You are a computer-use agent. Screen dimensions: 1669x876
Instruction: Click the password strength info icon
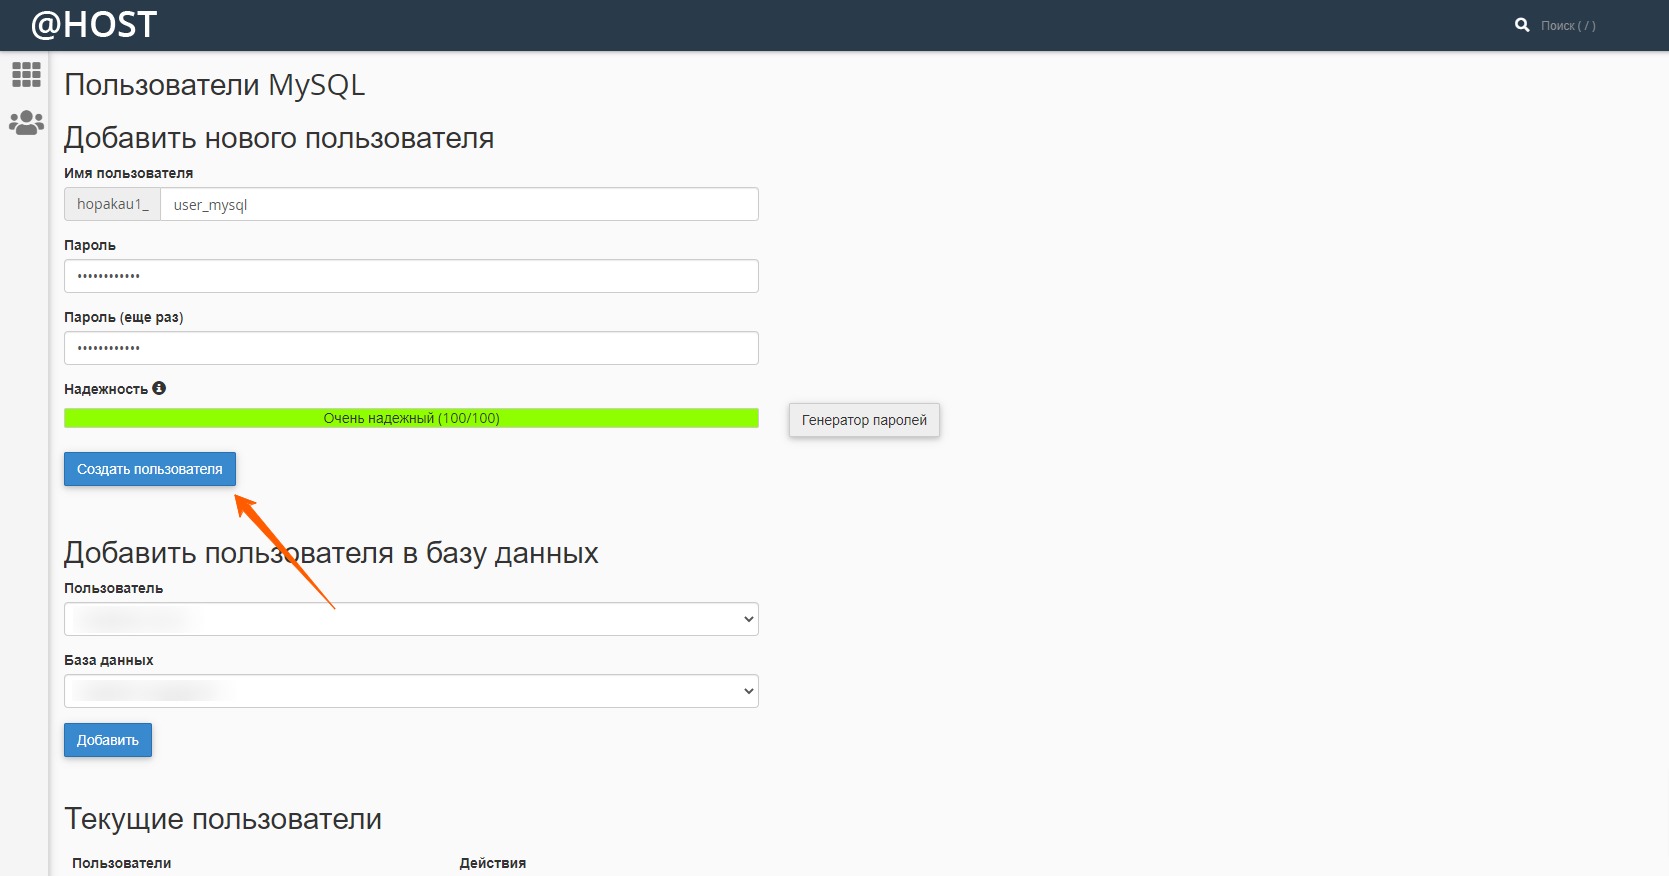tap(159, 388)
